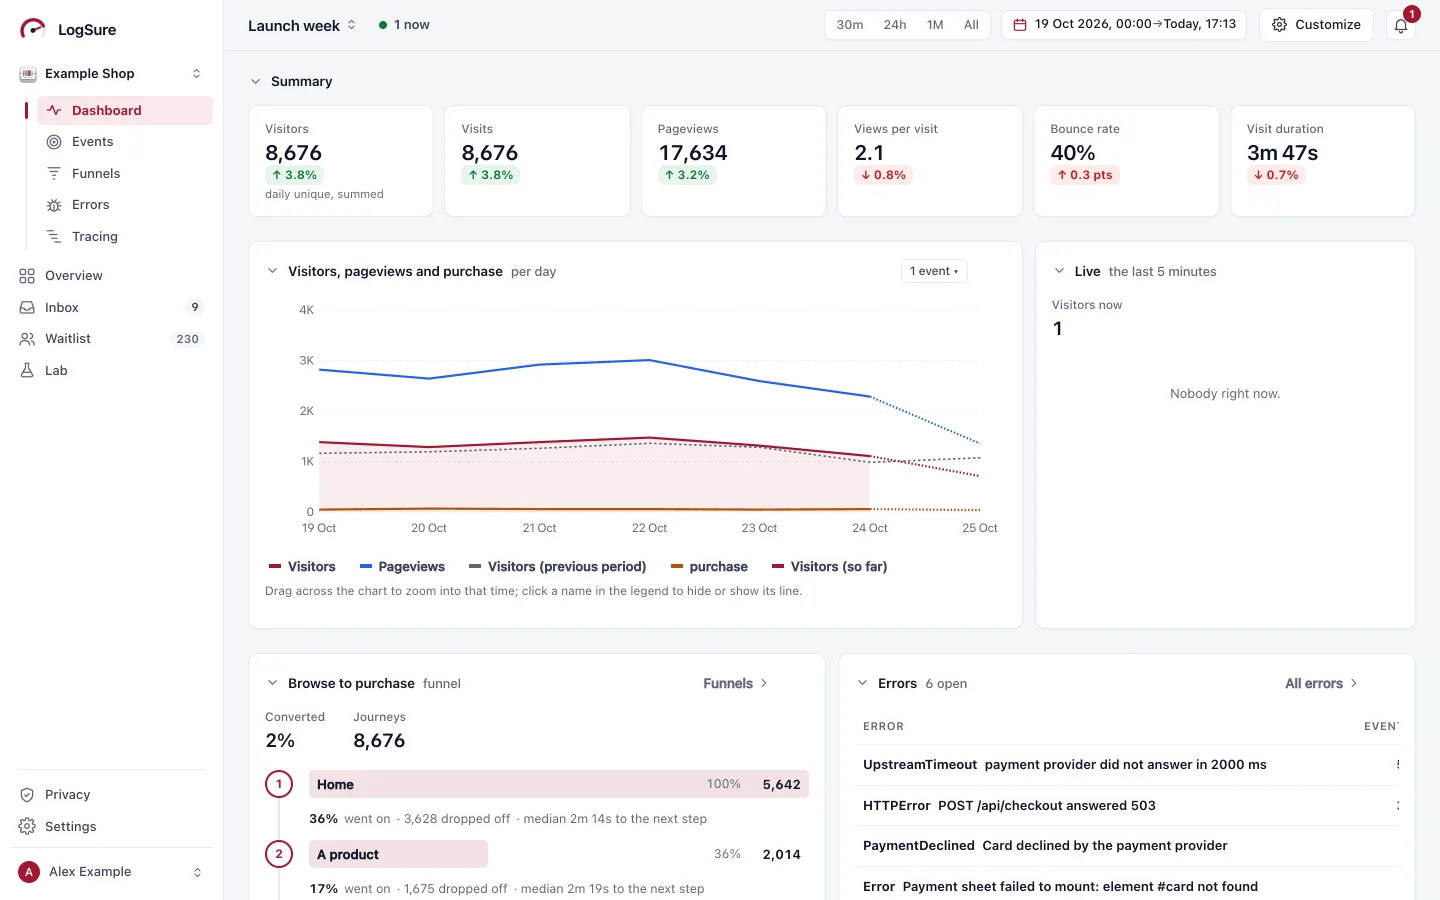This screenshot has width=1440, height=900.
Task: Hide the Visitors (so far) series
Action: click(x=829, y=567)
